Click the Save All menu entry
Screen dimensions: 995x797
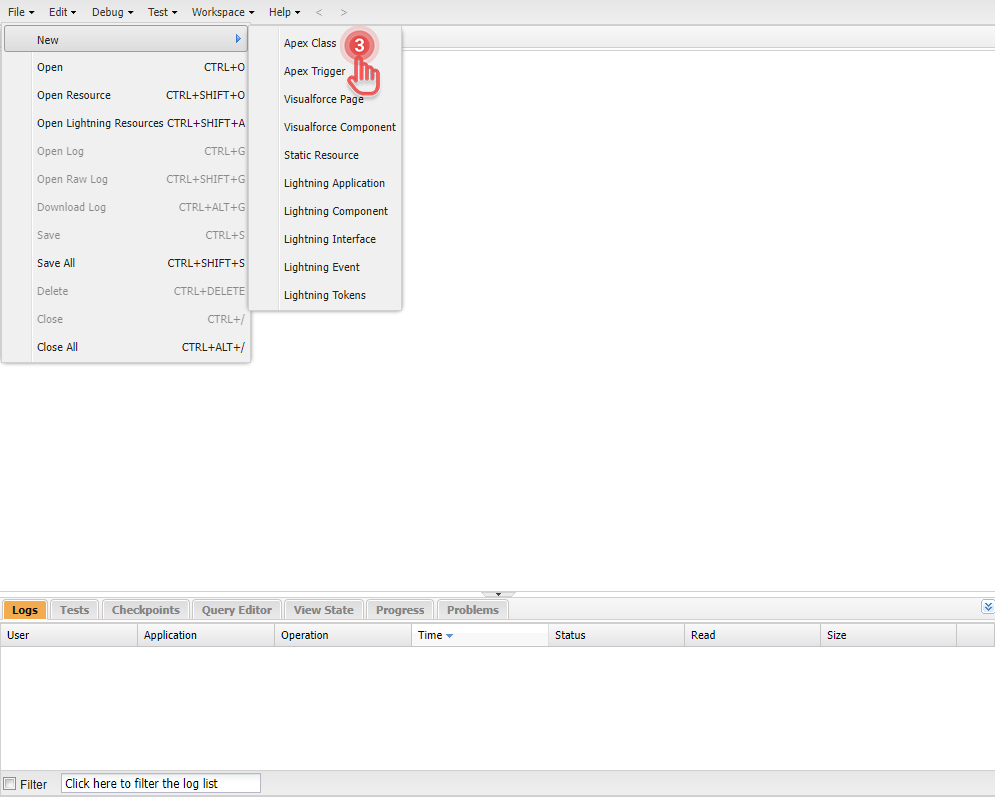coord(56,263)
